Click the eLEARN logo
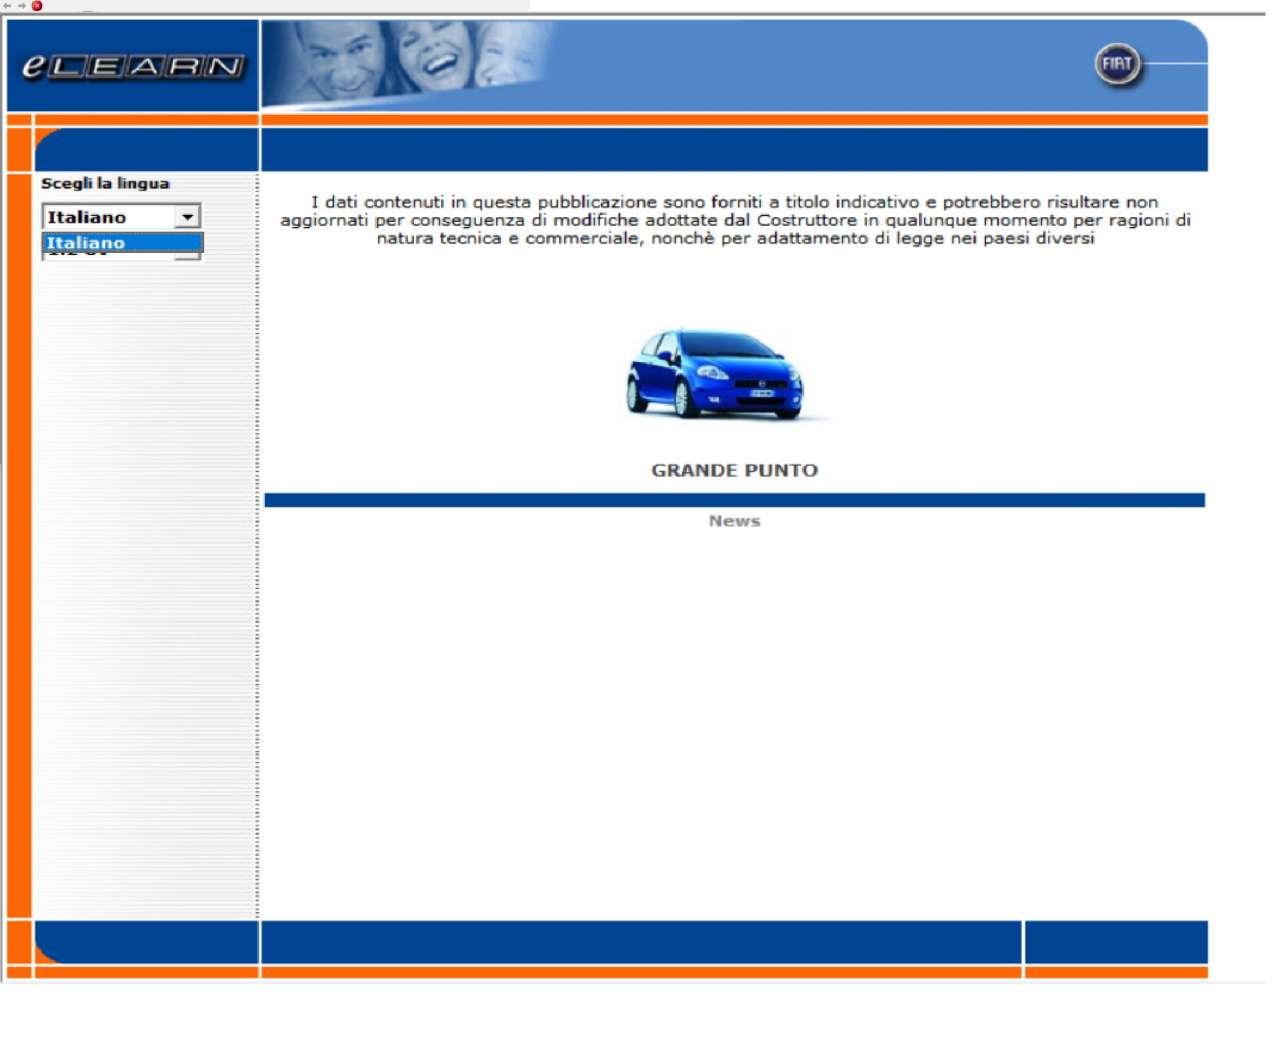 pos(132,66)
